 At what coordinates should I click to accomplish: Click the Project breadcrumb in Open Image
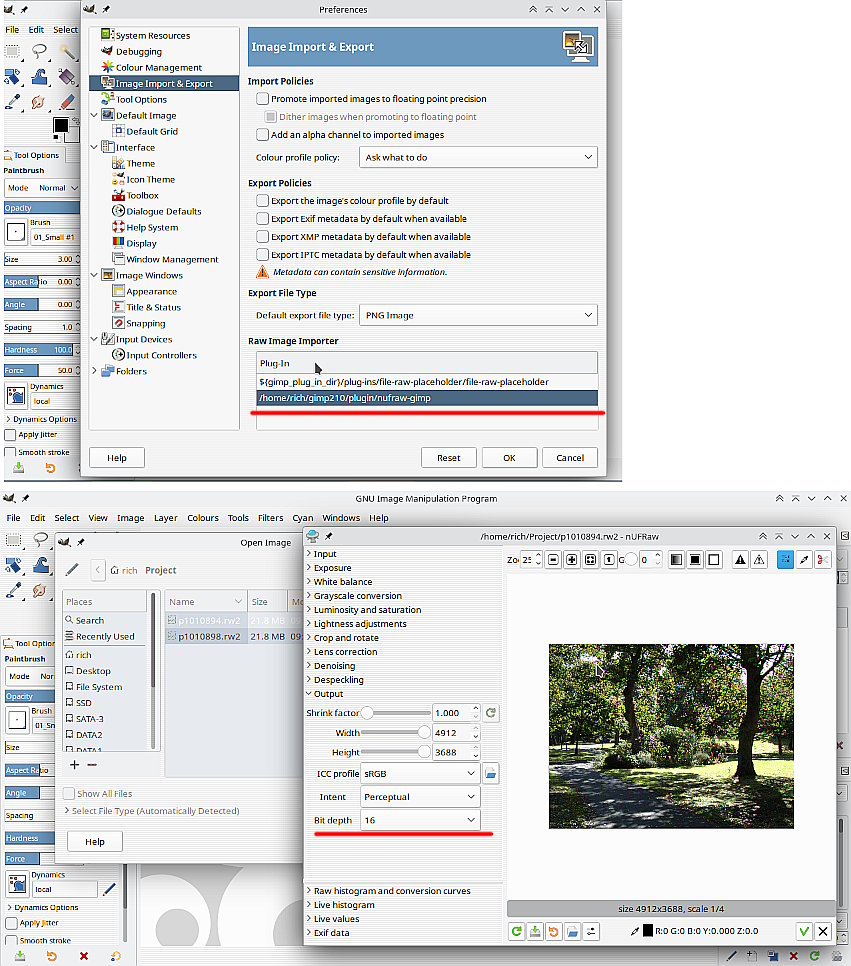pos(161,570)
